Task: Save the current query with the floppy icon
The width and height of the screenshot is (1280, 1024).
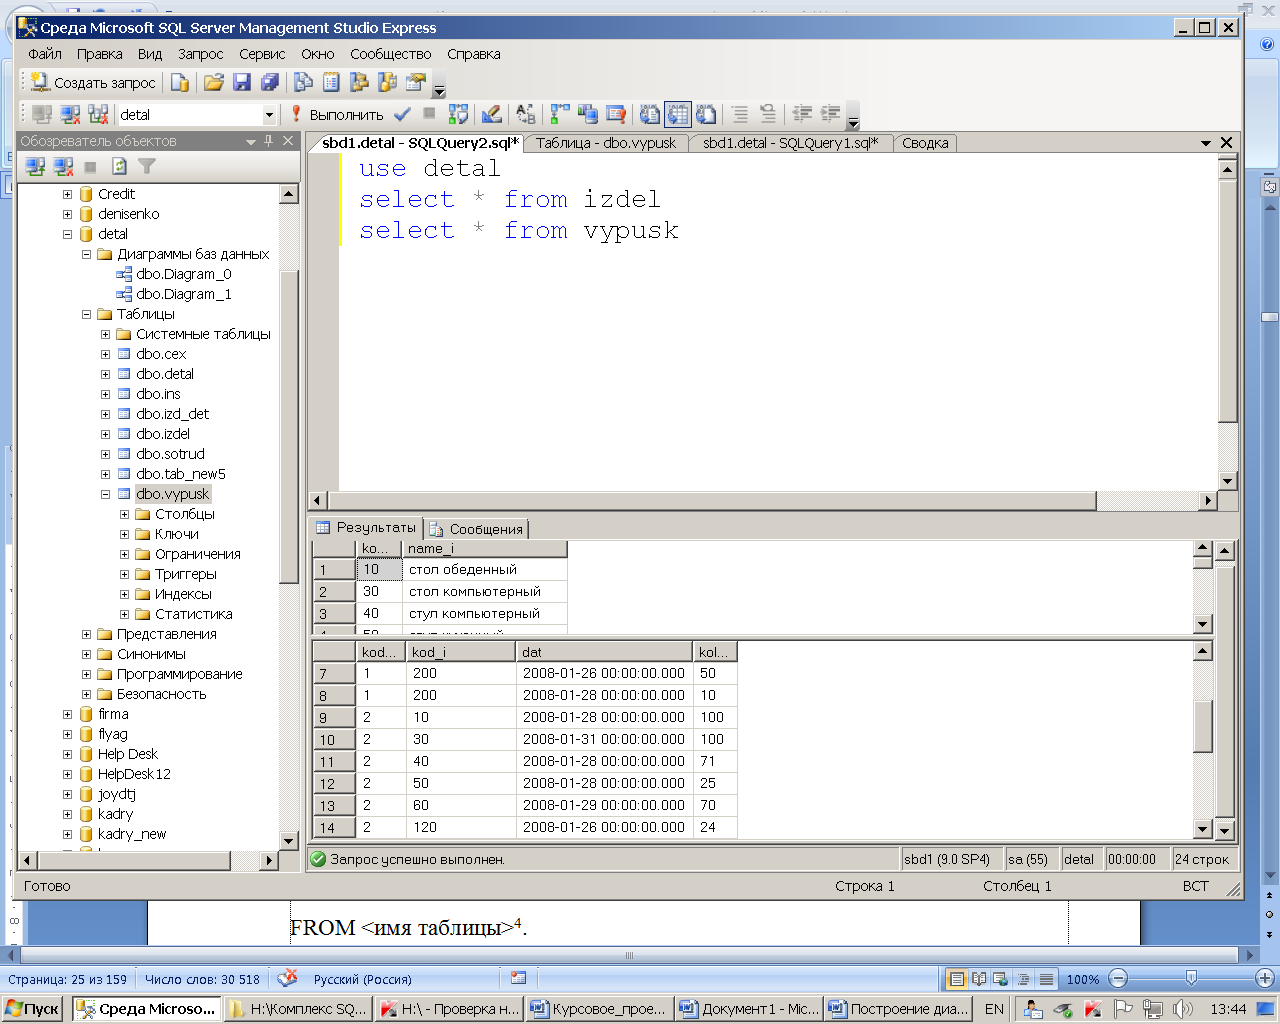Action: point(242,82)
